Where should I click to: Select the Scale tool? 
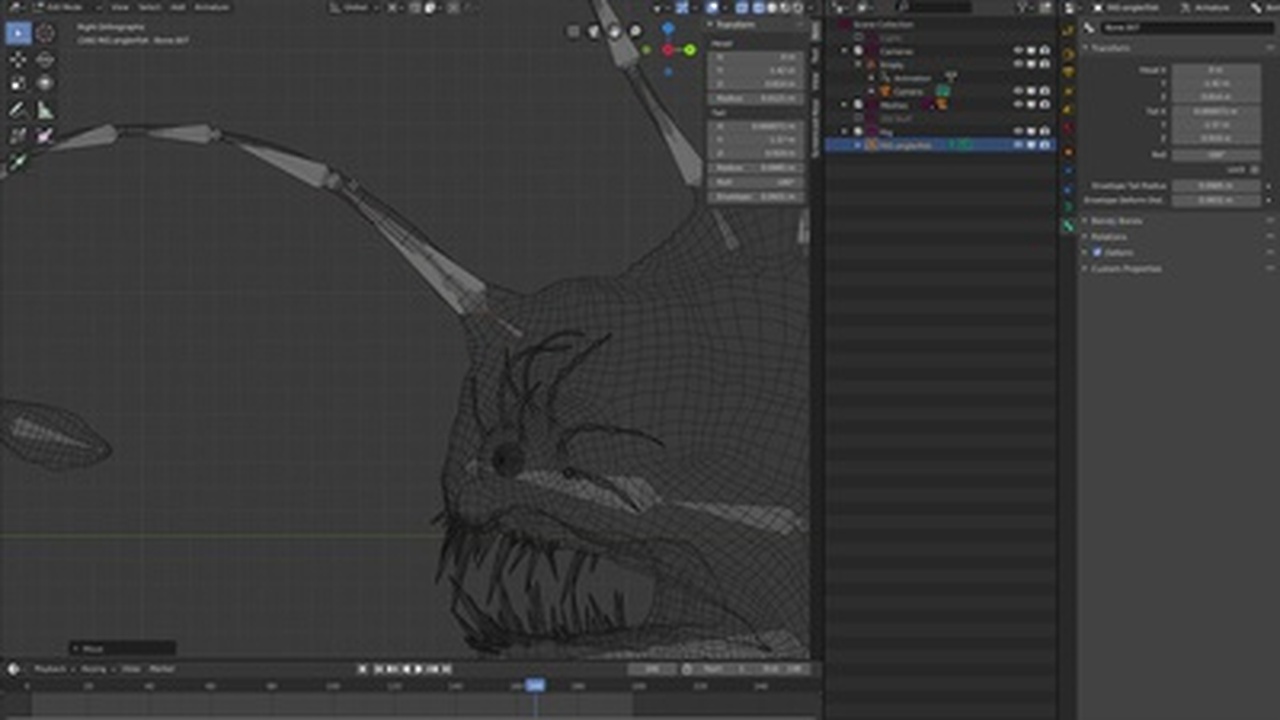18,85
